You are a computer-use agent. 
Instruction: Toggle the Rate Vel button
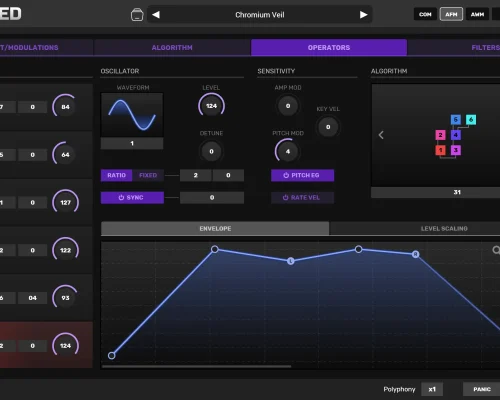302,198
